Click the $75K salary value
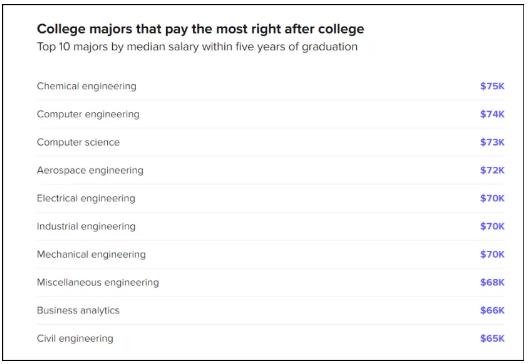The height and width of the screenshot is (364, 528). click(492, 86)
